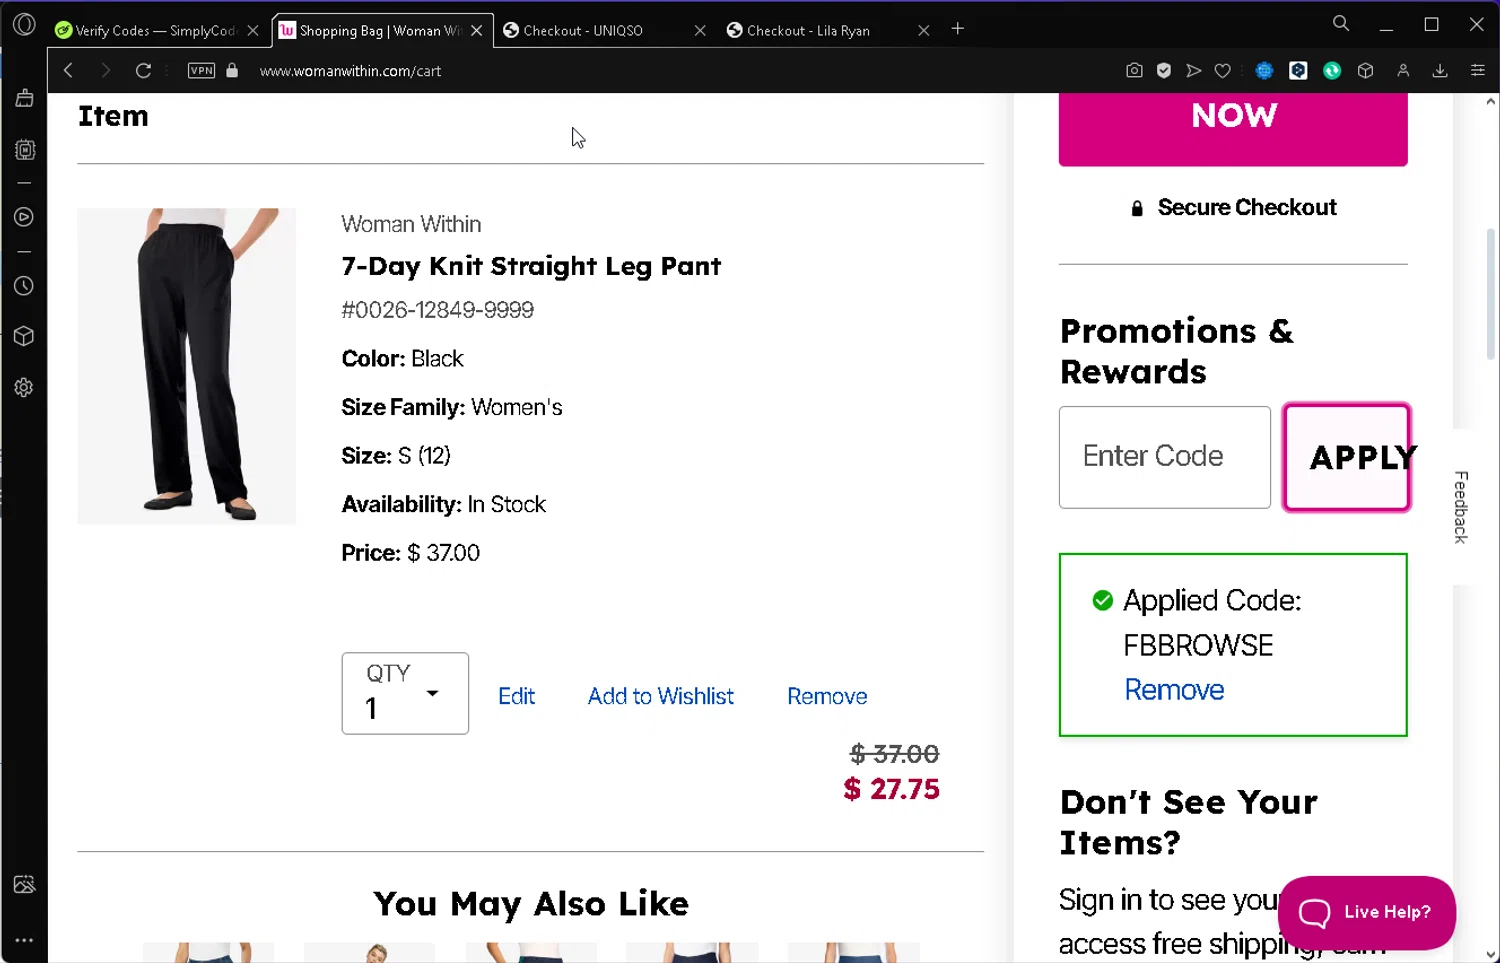Open the ad blocker shield icon

click(x=1164, y=71)
